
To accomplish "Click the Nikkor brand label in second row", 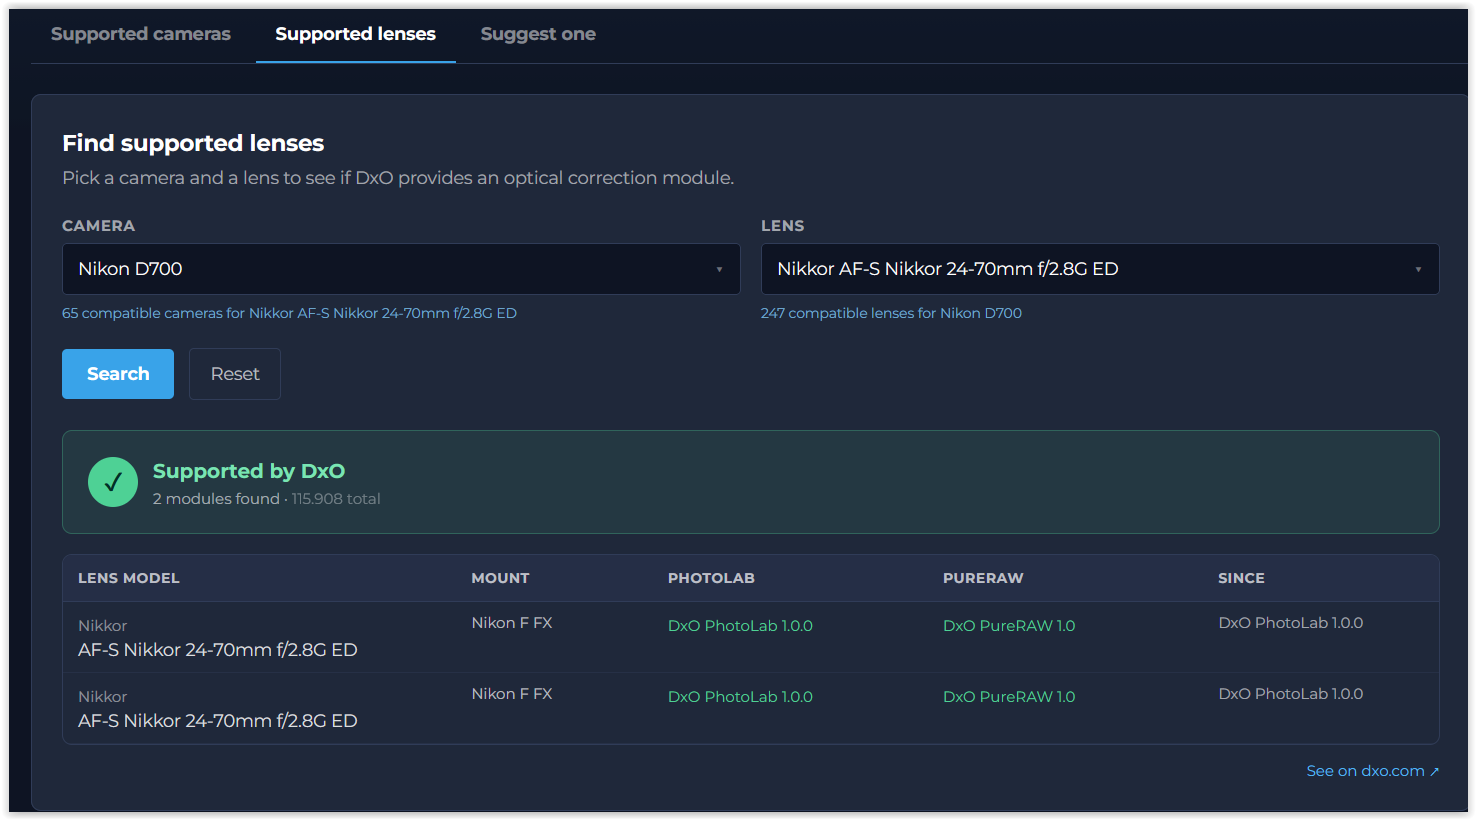I will [103, 697].
